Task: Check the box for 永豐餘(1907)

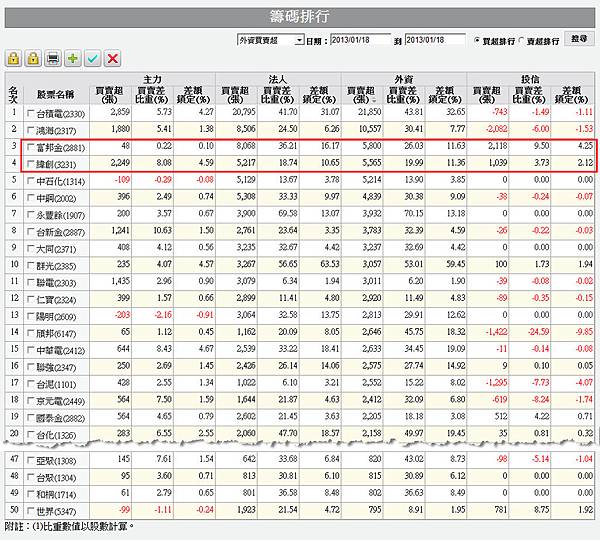Action: pos(31,215)
